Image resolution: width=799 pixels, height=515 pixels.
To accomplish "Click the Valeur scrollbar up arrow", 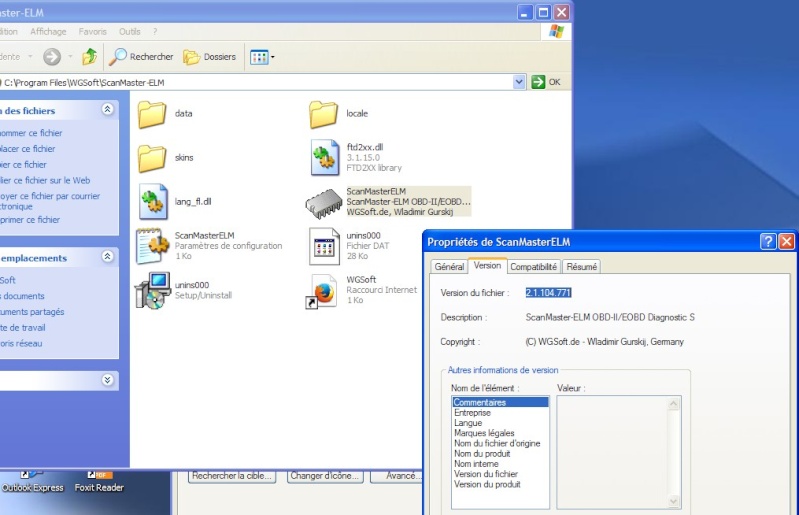I will (x=674, y=404).
